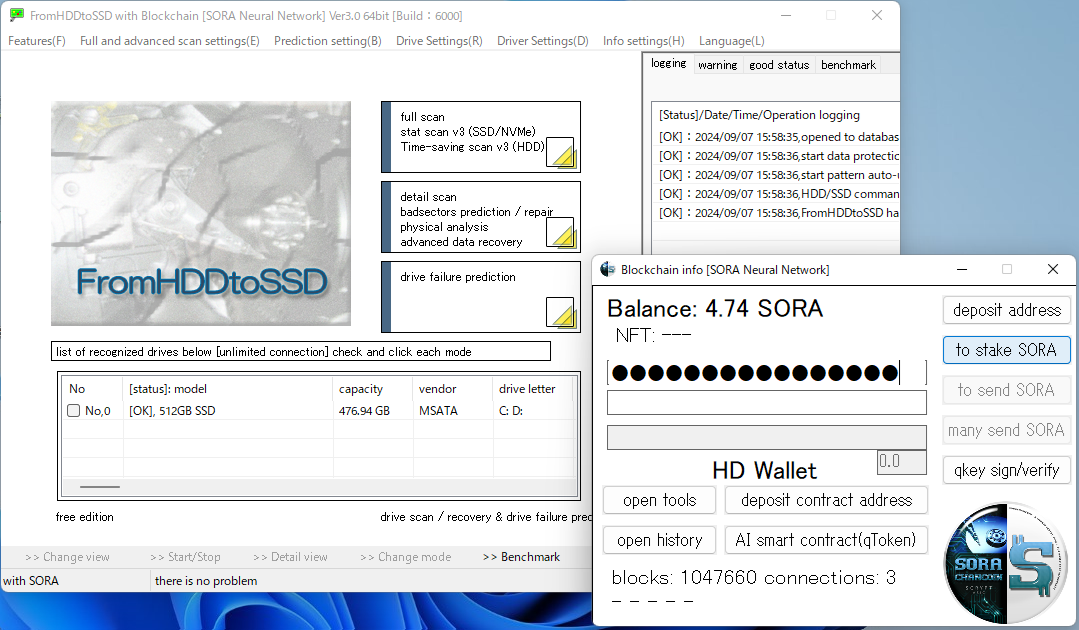The width and height of the screenshot is (1079, 630).
Task: Click the many send SORA button
Action: [x=1007, y=430]
